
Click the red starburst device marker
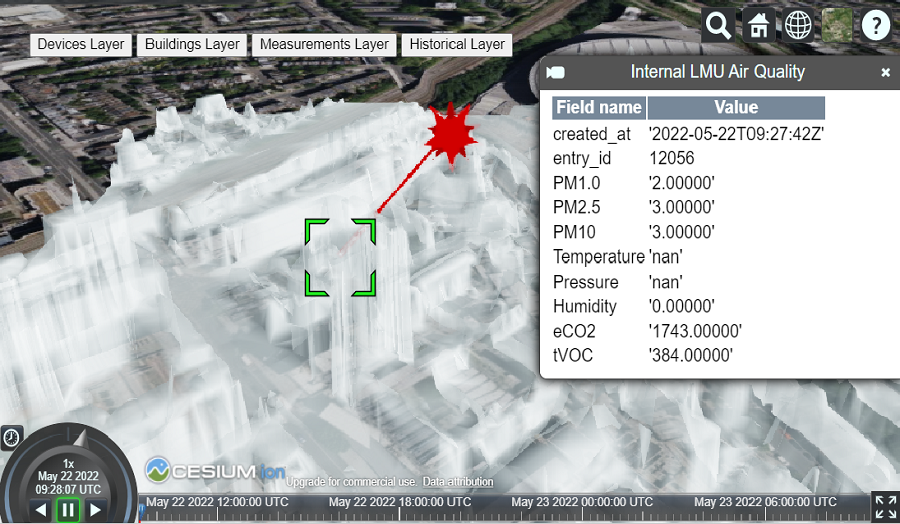[x=451, y=133]
